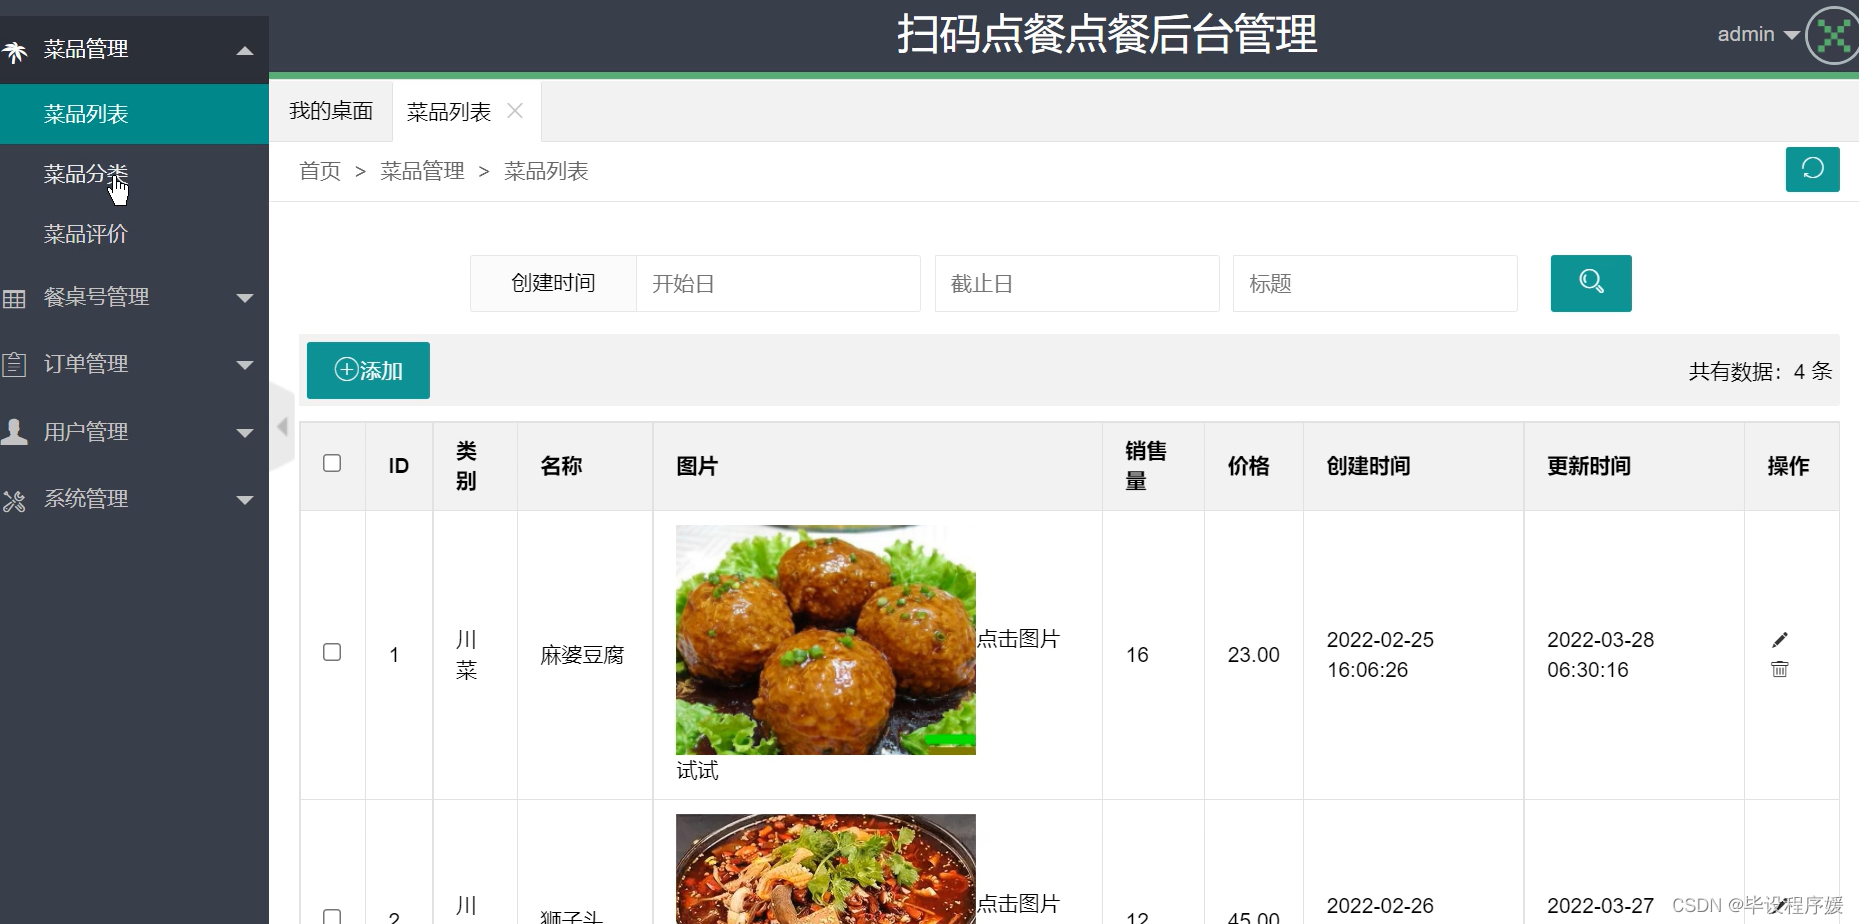Close the 菜品列表 tab with the X

pyautogui.click(x=515, y=111)
